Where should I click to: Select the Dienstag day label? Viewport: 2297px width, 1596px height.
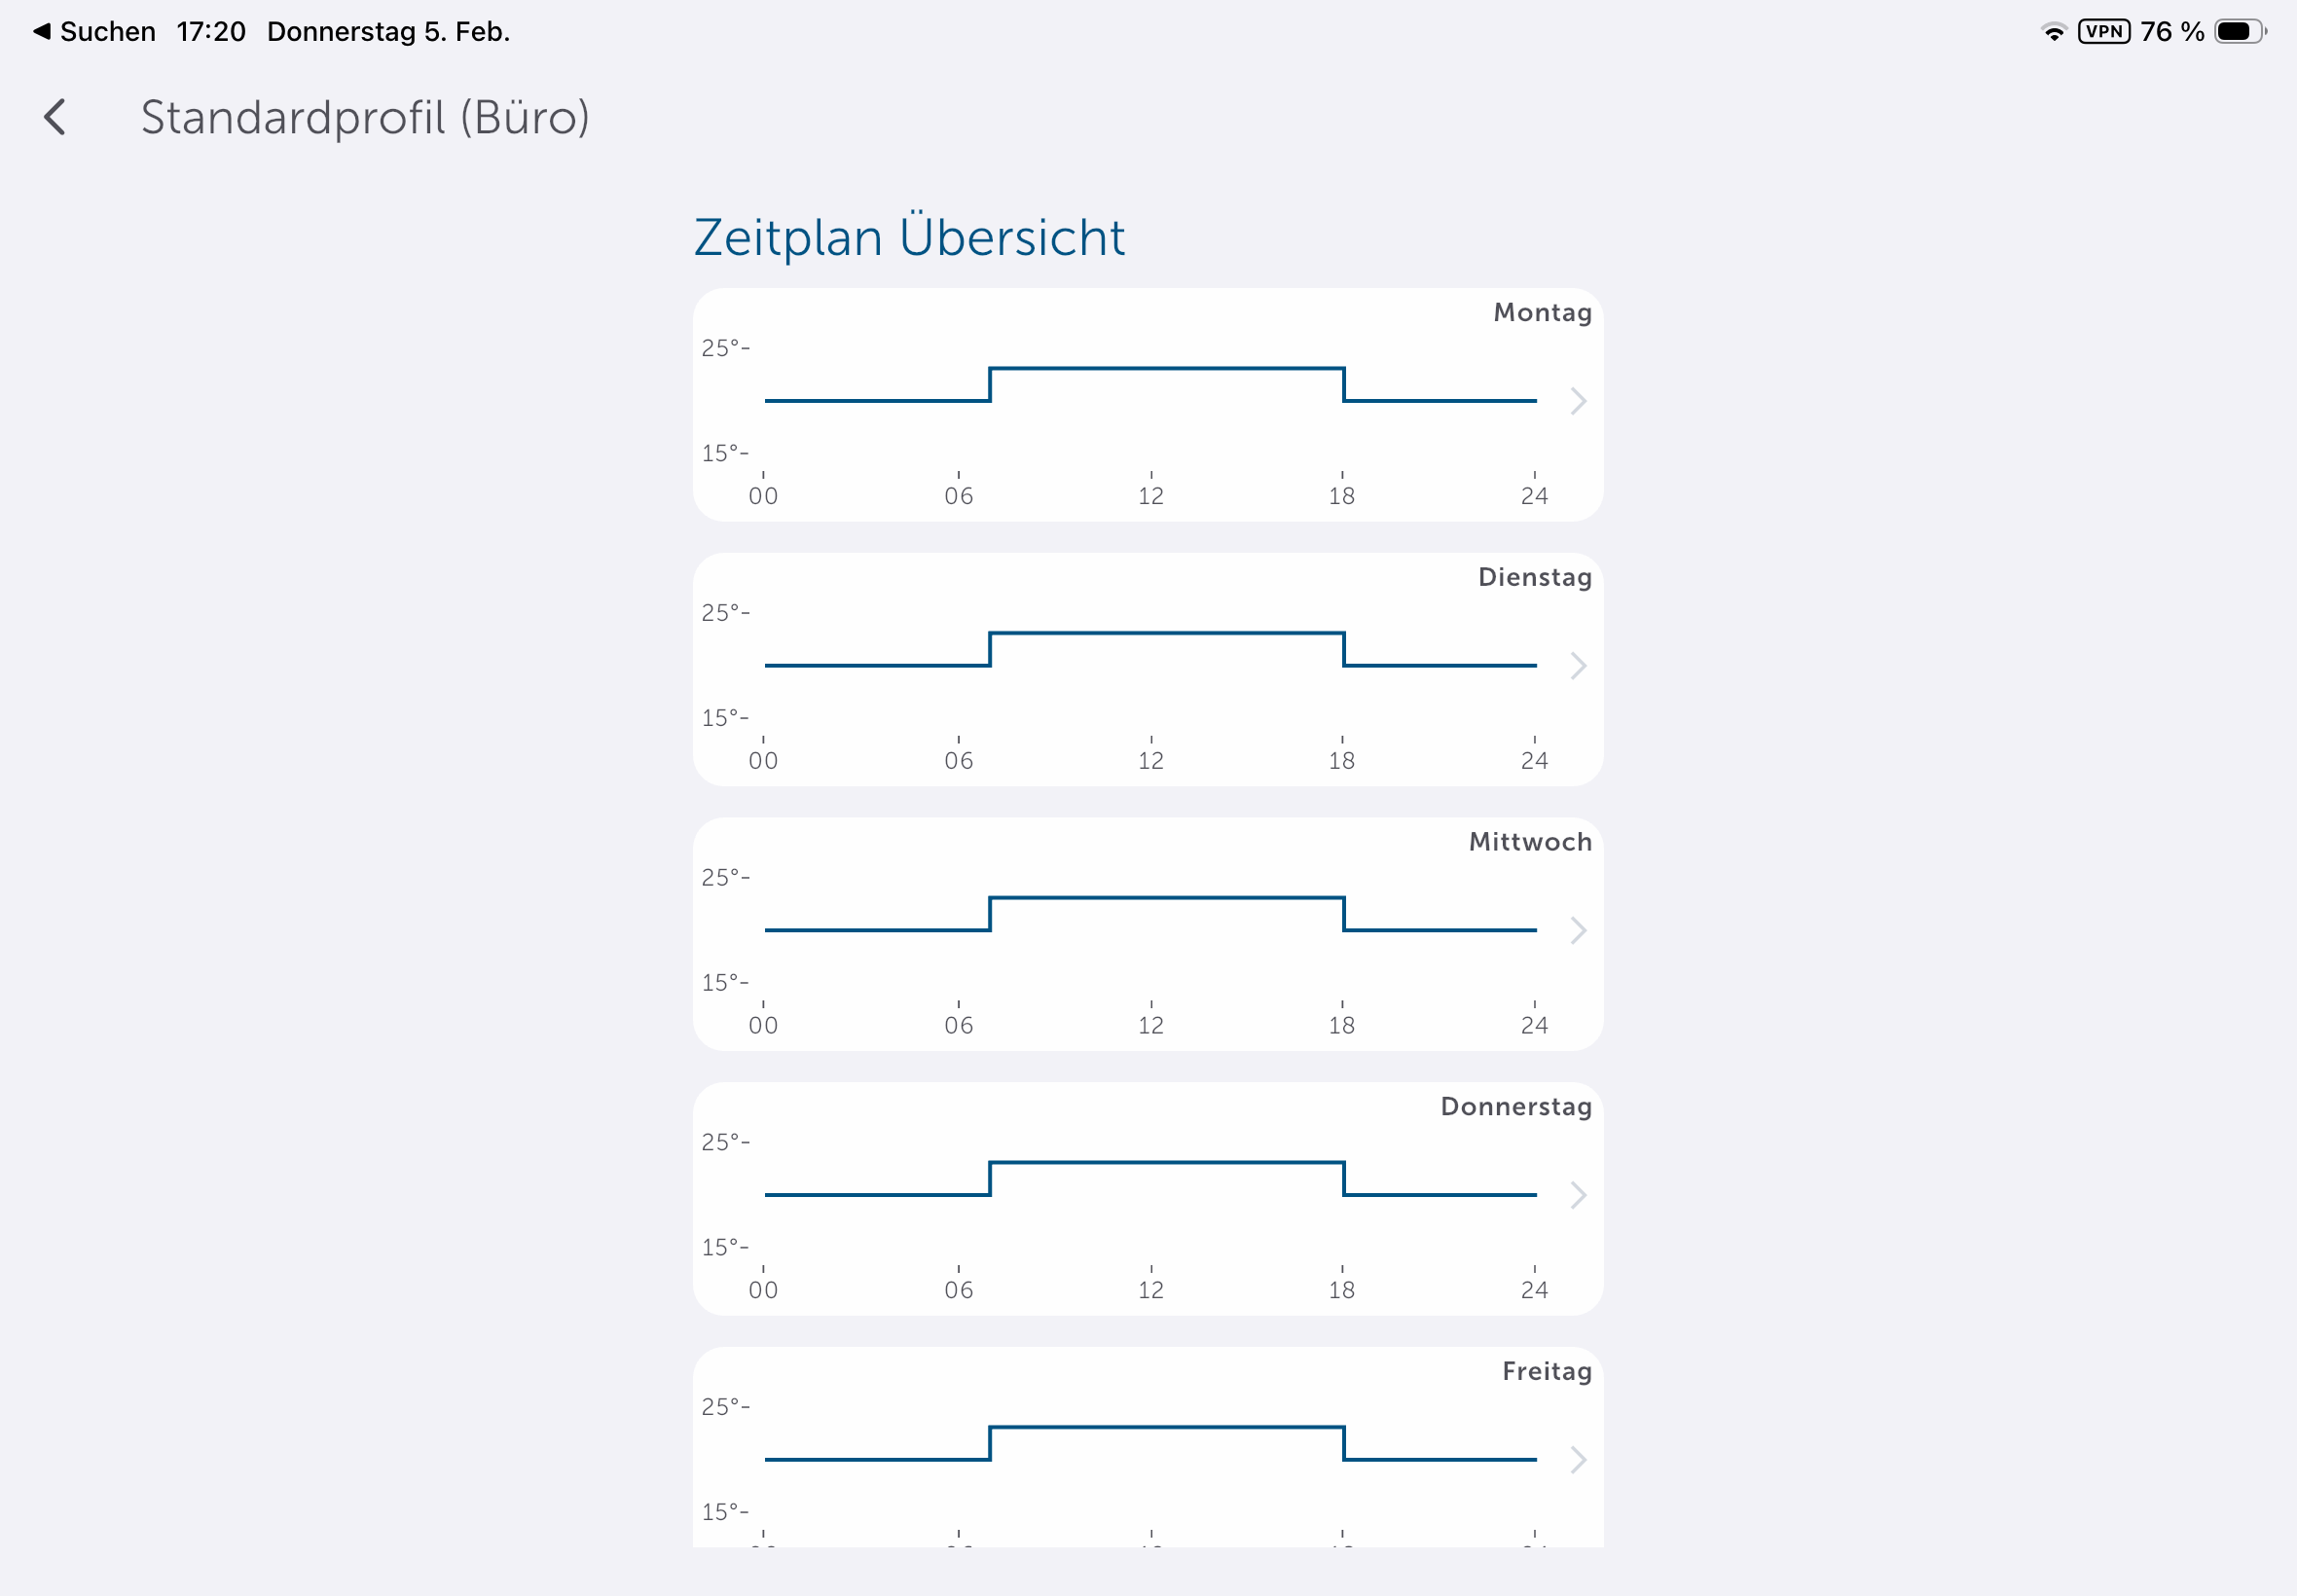pos(1534,577)
